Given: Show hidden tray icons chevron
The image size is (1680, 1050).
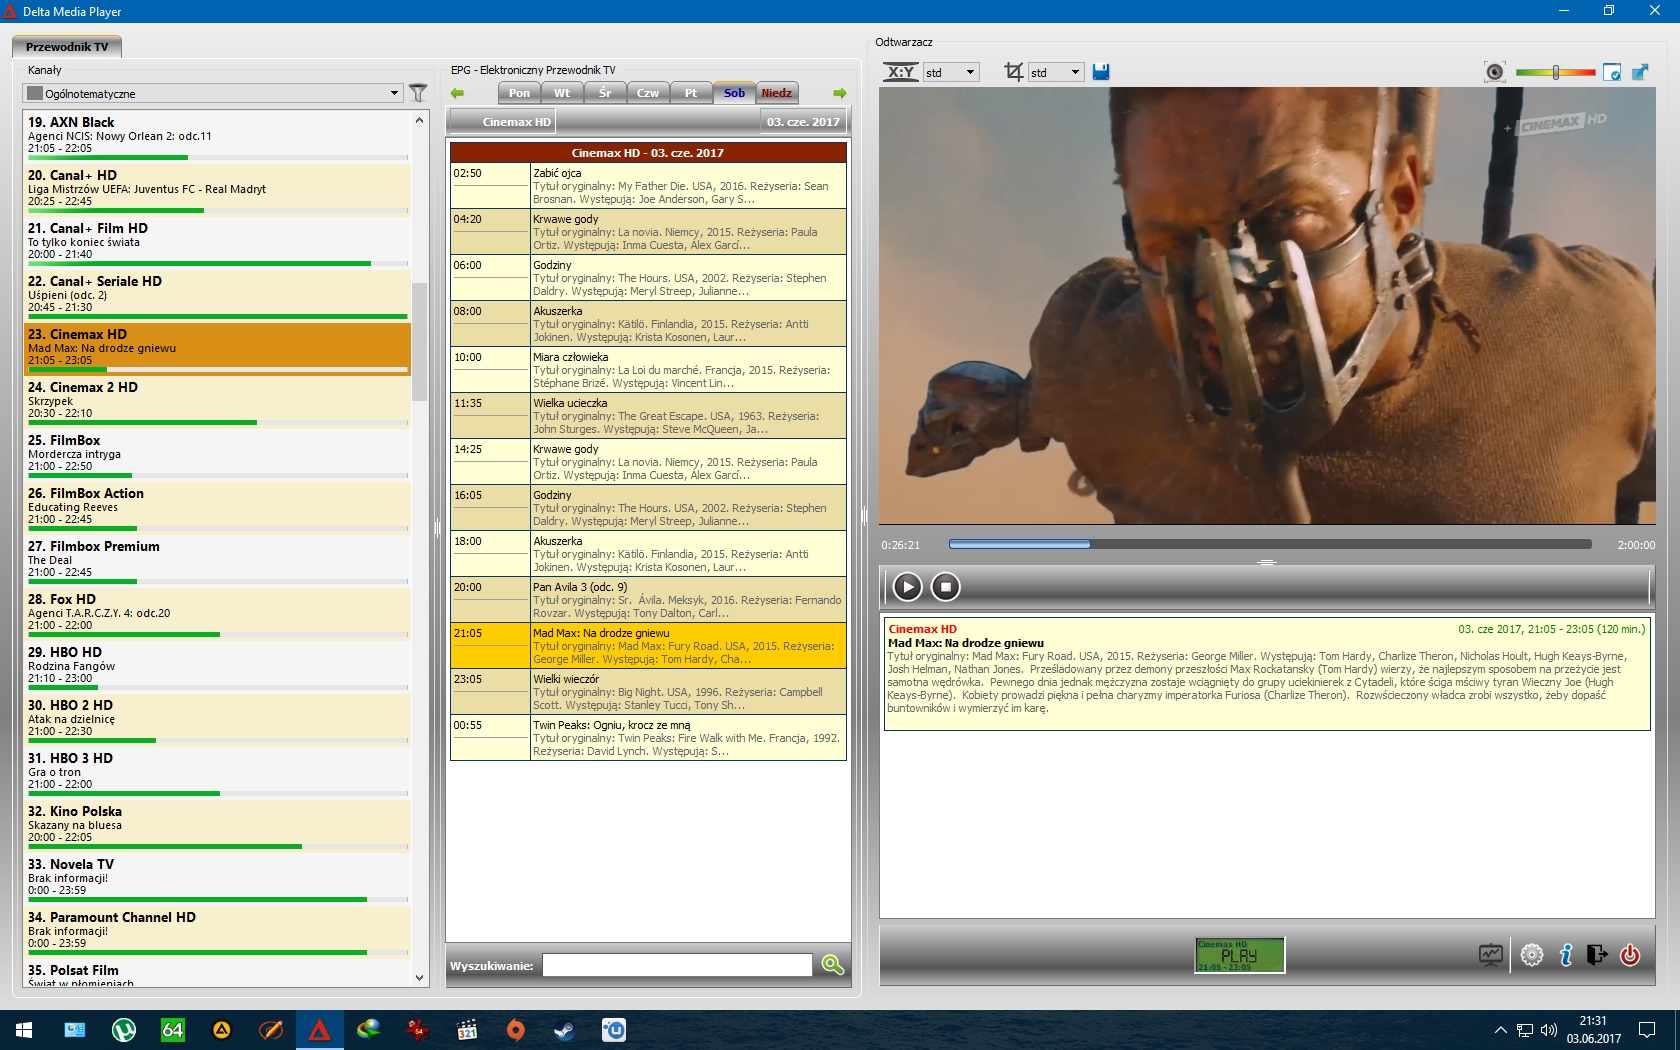Looking at the screenshot, I should pos(1500,1030).
